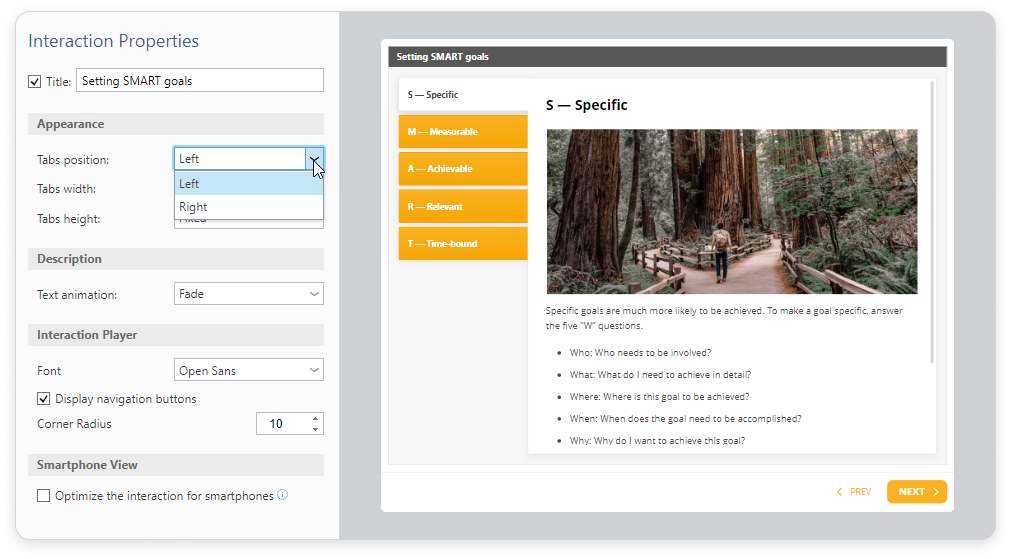
Task: Open the A — Achievable tab
Action: [462, 169]
